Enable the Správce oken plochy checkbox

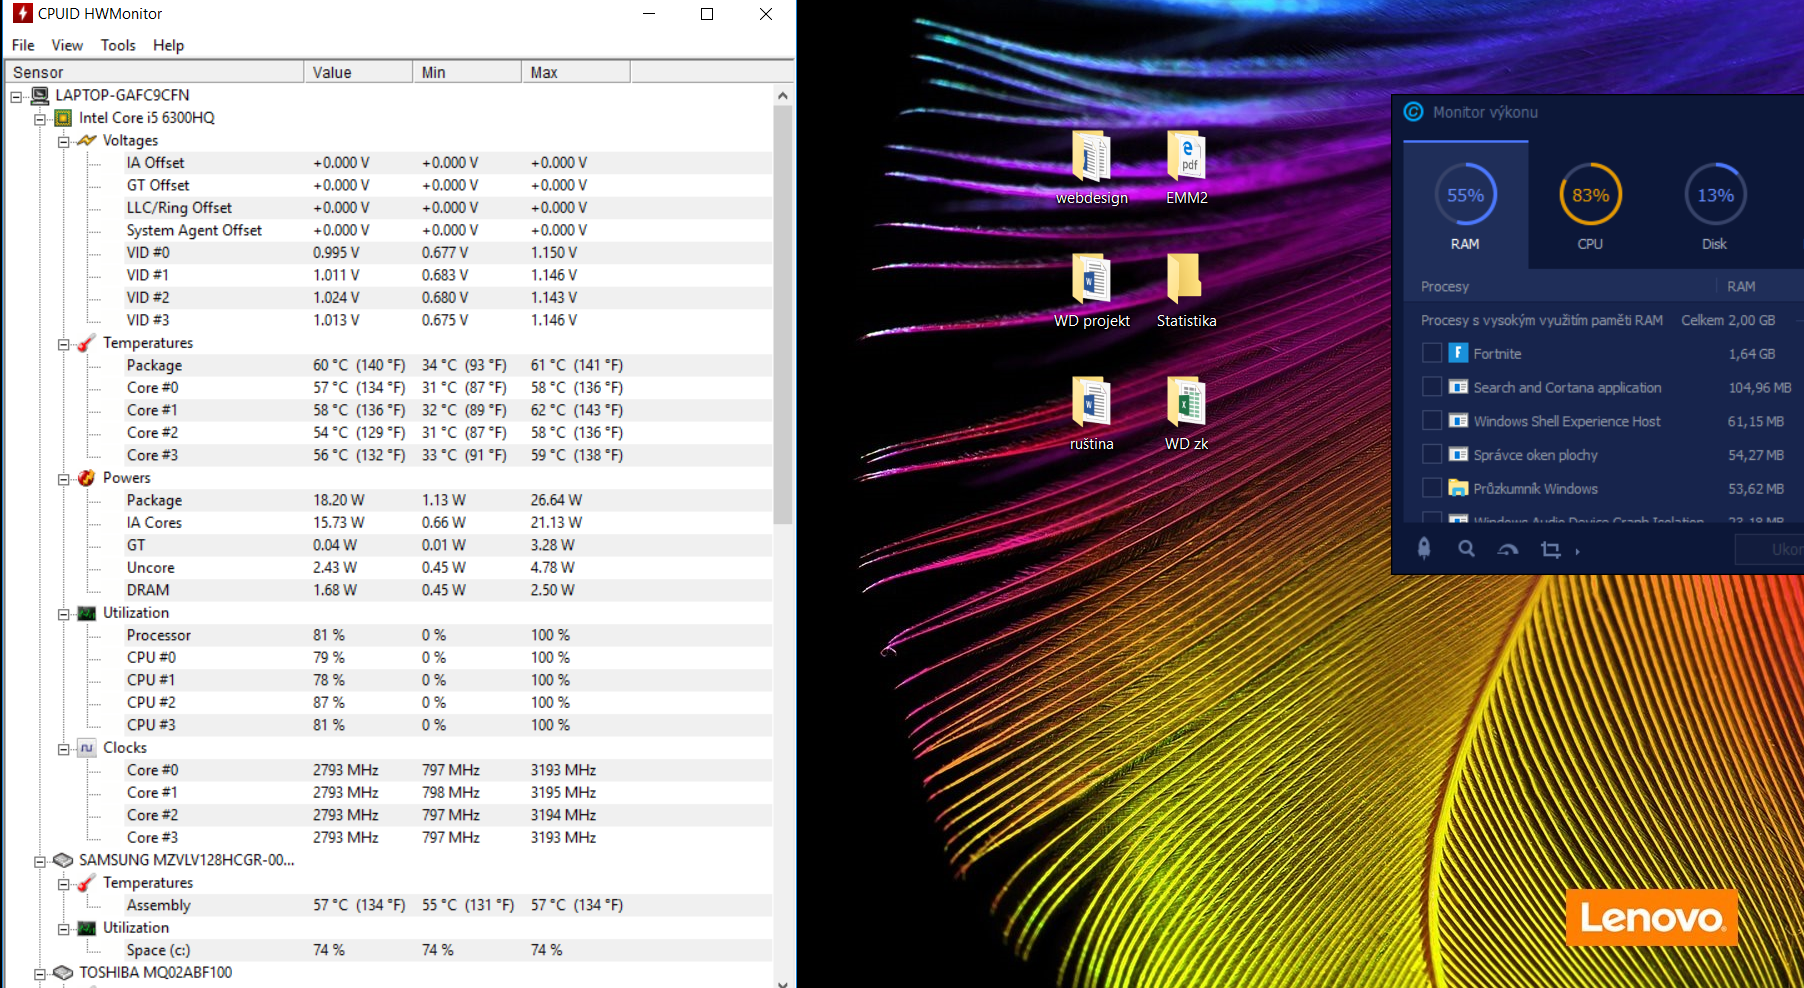pos(1432,455)
